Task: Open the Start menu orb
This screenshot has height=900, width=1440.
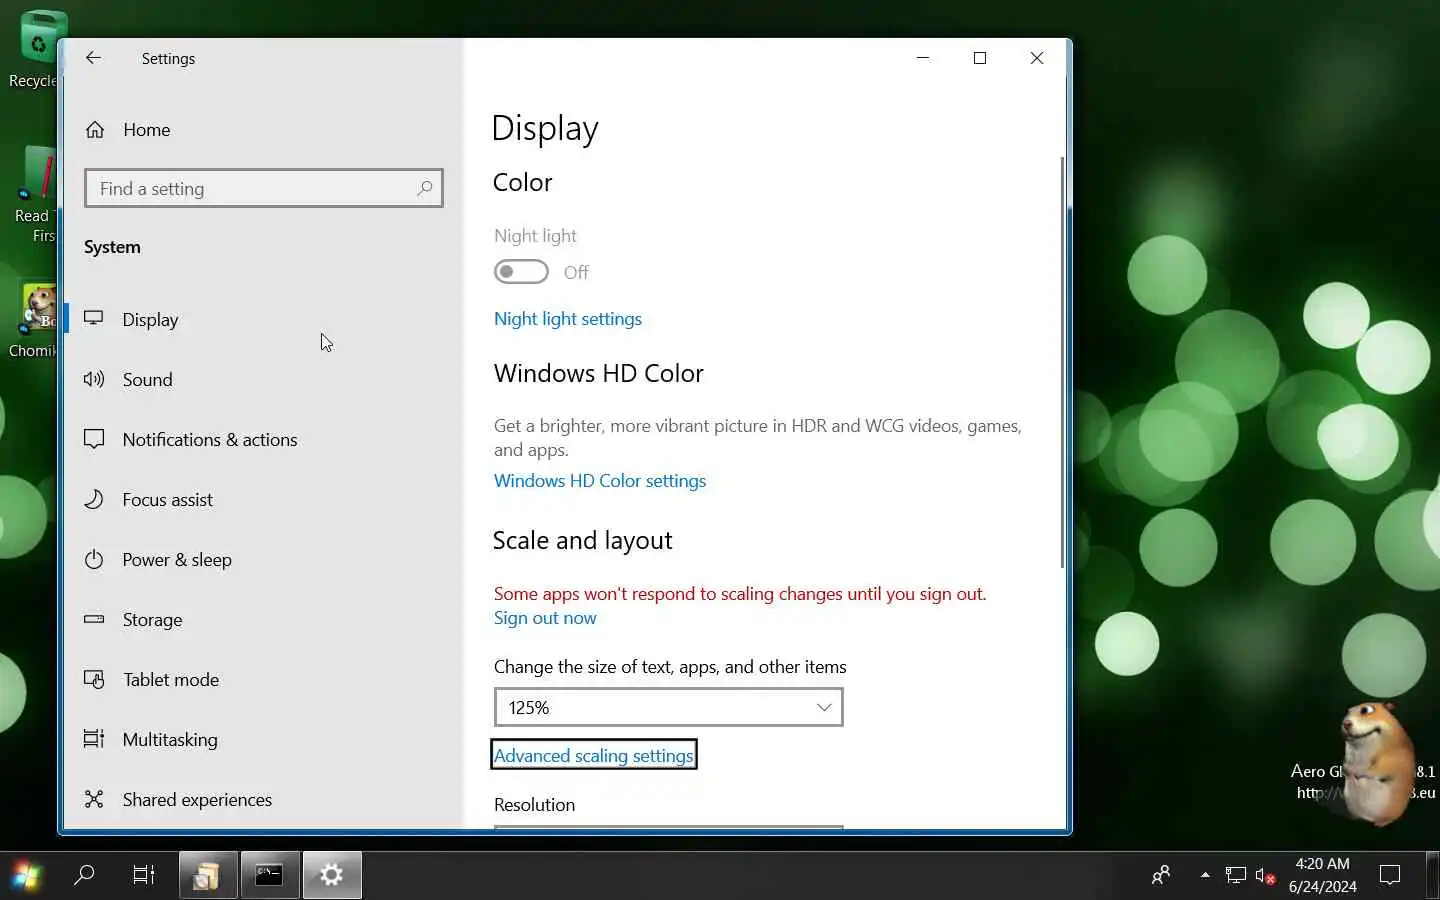Action: point(26,876)
